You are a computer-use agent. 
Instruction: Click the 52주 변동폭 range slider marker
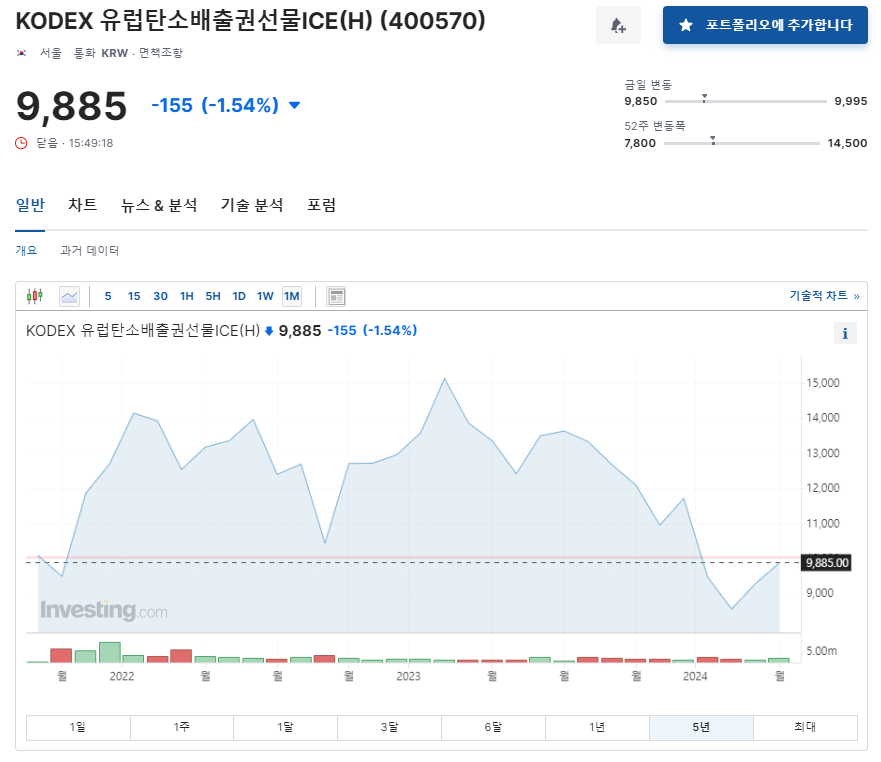[x=713, y=140]
